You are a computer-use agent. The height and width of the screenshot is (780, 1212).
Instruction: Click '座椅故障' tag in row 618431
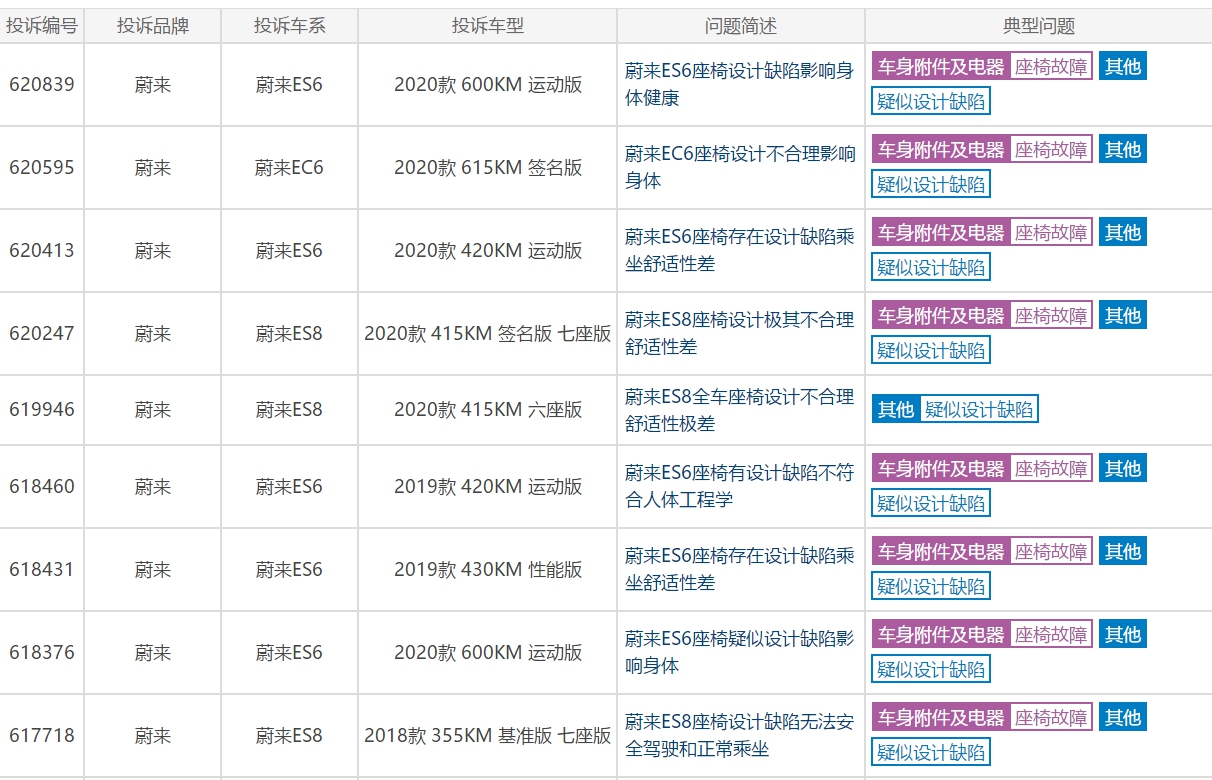[x=1051, y=552]
